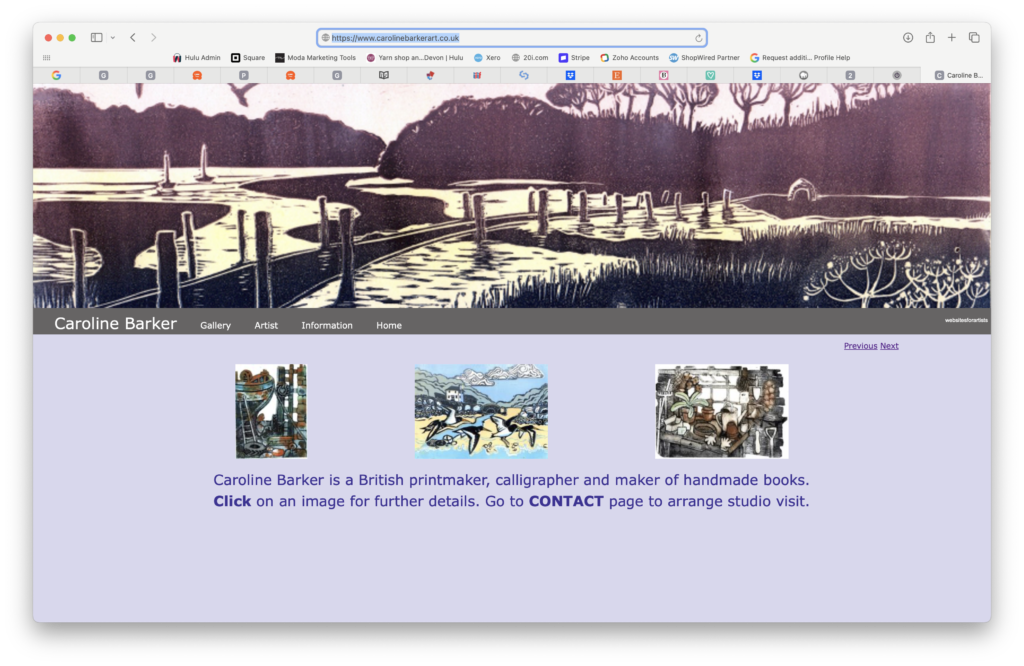Open the Information menu item
This screenshot has width=1024, height=666.
[327, 325]
